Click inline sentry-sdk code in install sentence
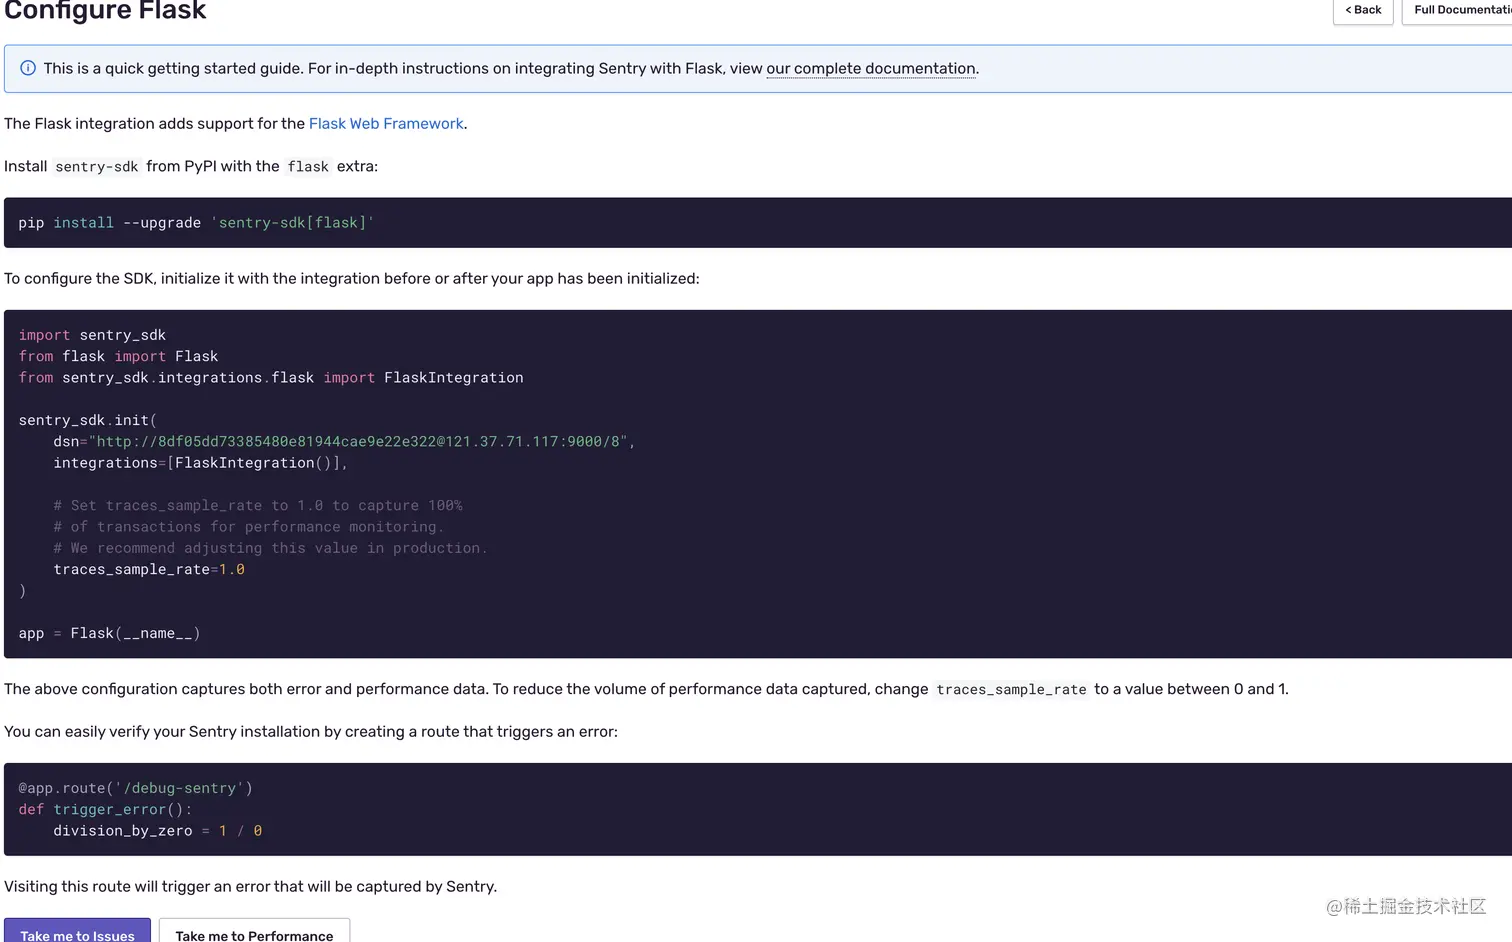1512x942 pixels. click(x=97, y=166)
